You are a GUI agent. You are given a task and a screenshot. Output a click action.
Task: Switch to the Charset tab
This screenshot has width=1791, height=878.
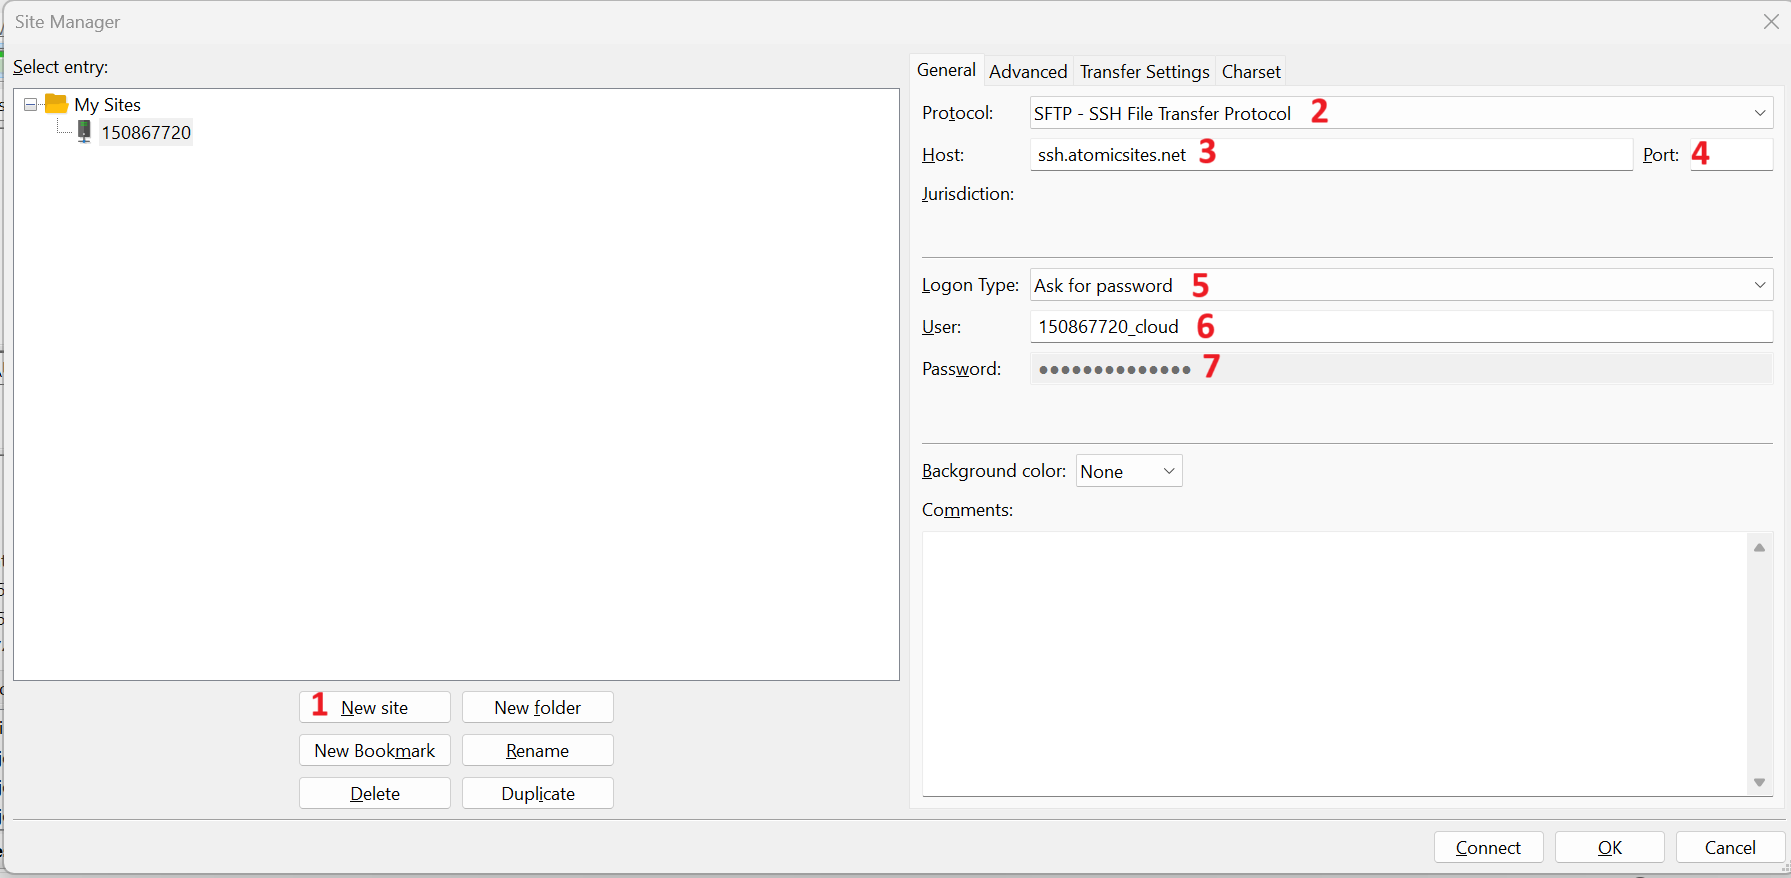[1250, 71]
